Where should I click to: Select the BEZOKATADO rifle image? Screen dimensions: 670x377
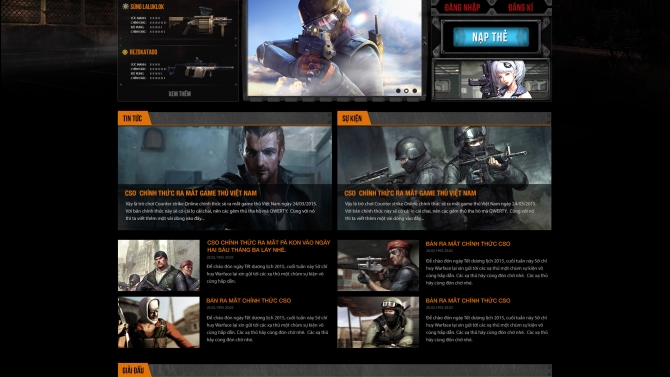click(x=201, y=68)
